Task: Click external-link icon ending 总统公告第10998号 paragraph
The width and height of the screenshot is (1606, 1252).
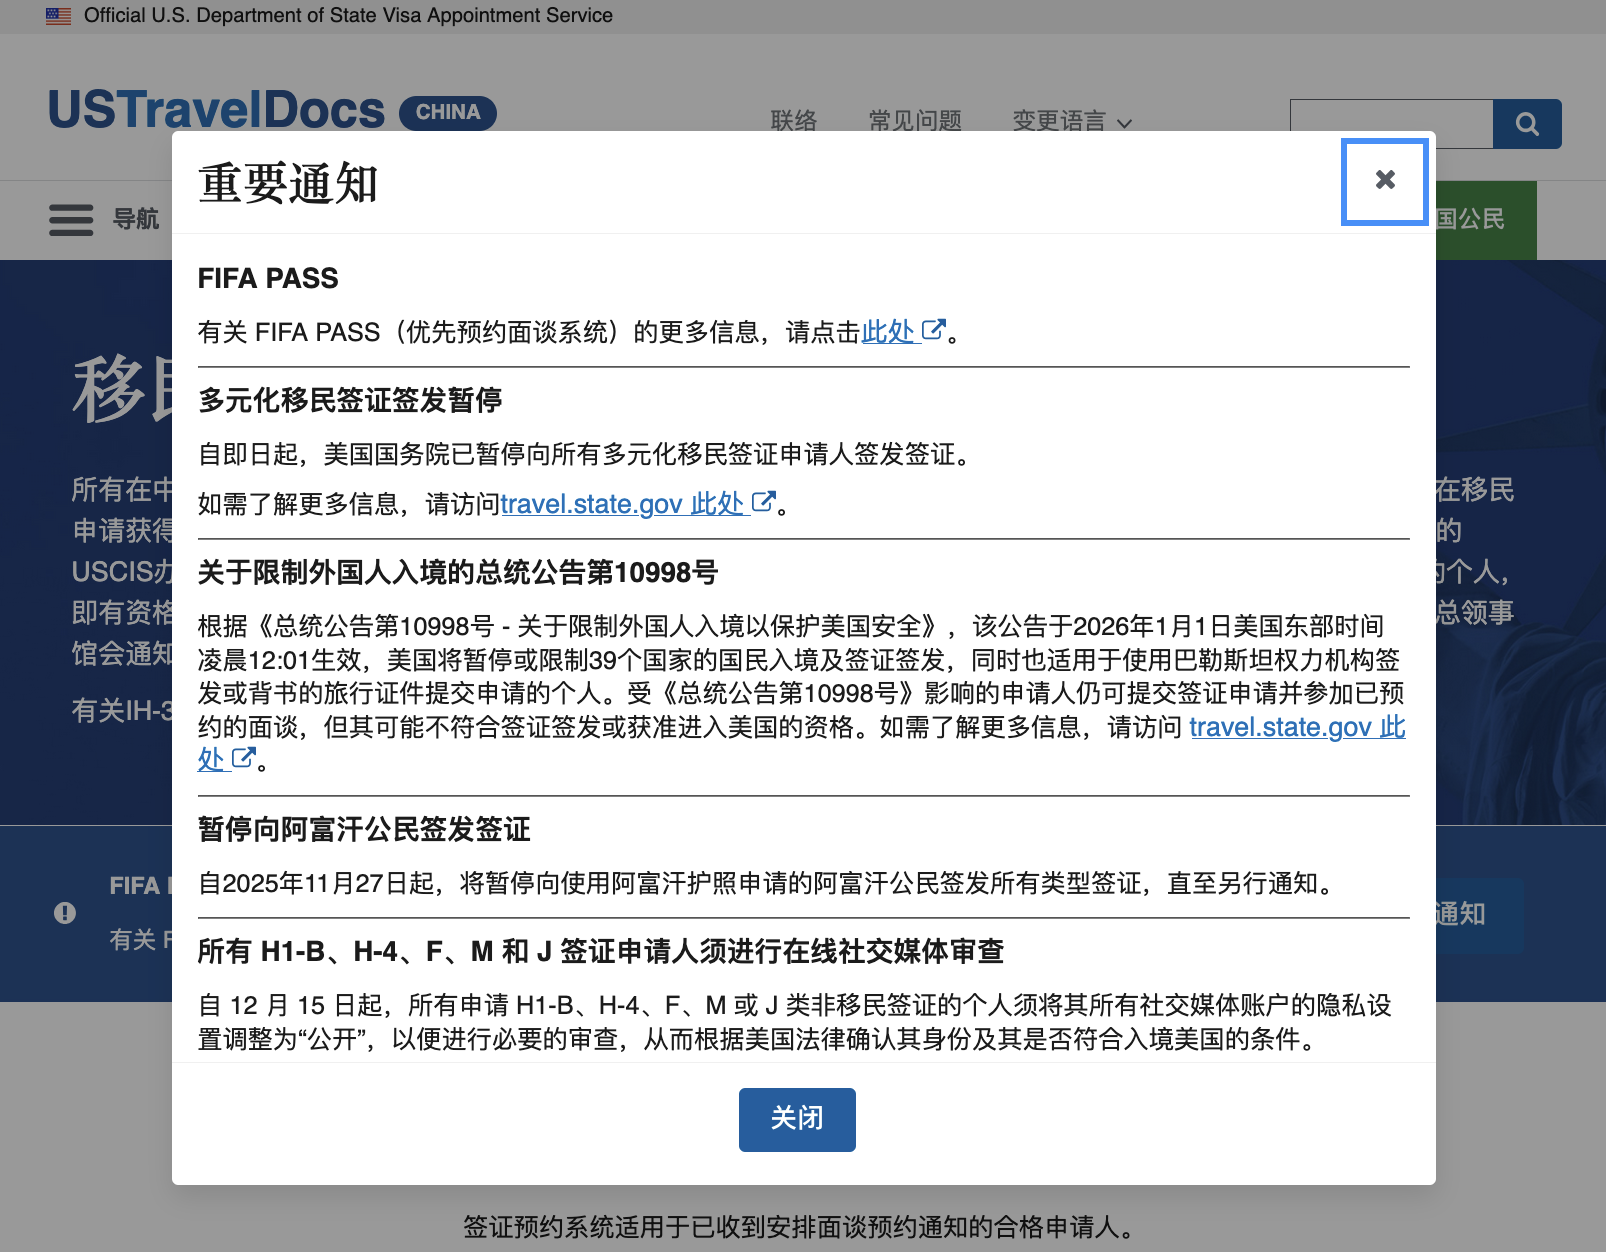Action: (x=244, y=759)
